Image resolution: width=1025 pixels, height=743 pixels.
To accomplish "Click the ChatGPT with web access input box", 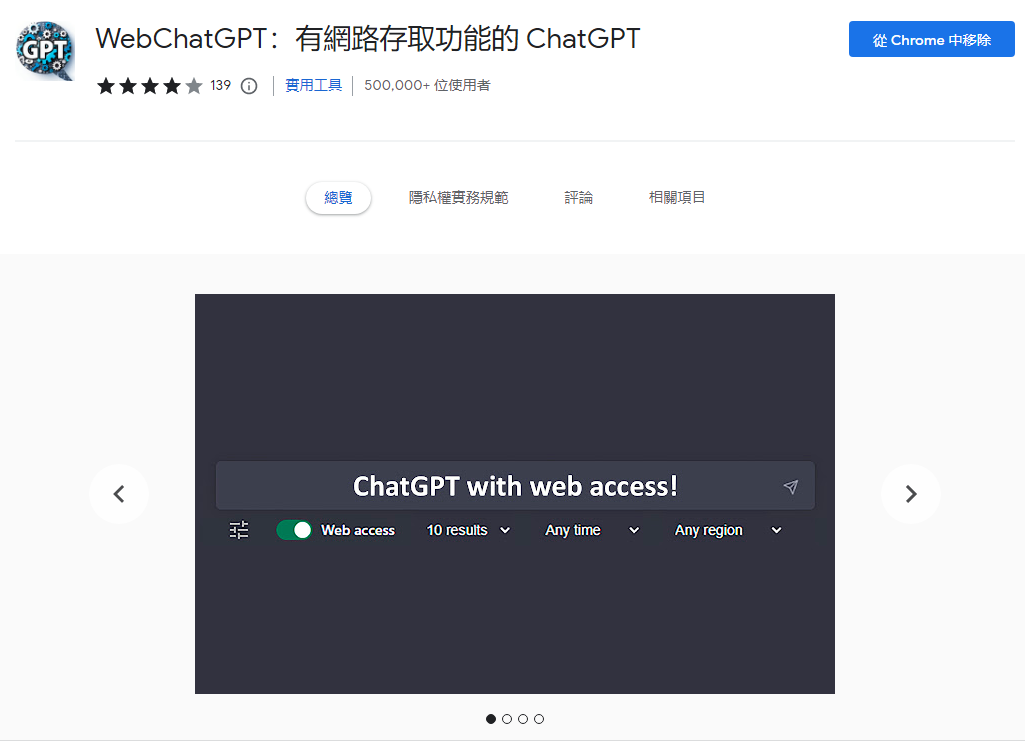I will click(x=515, y=486).
